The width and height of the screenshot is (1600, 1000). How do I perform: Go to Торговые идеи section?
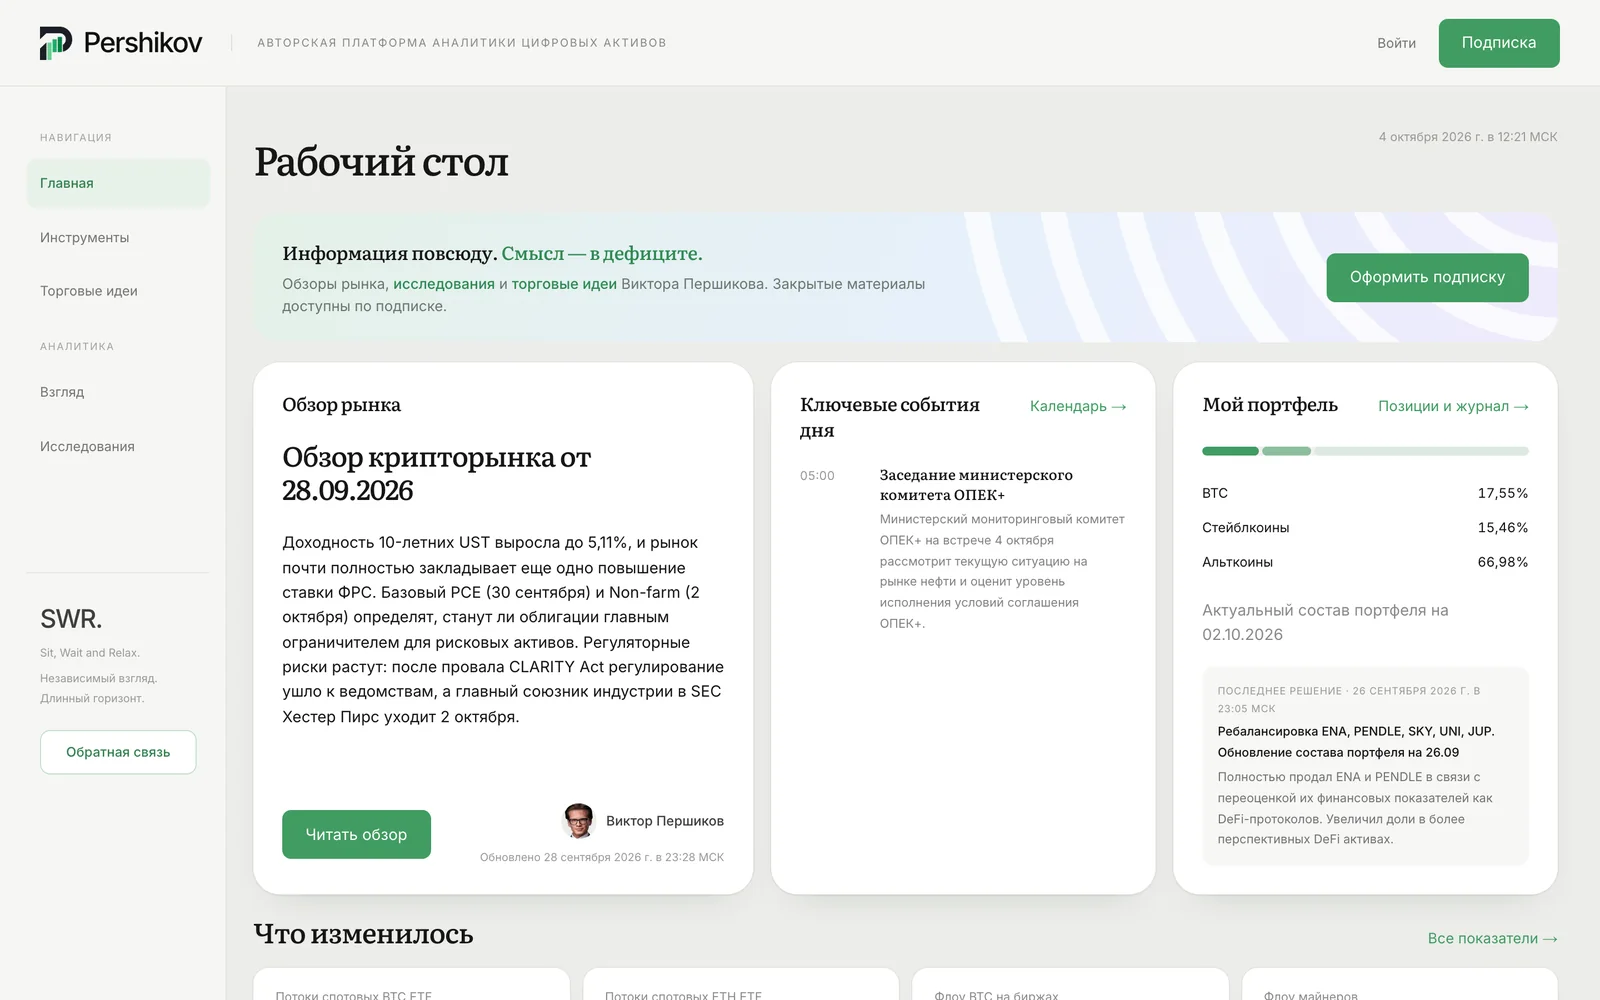tap(118, 291)
